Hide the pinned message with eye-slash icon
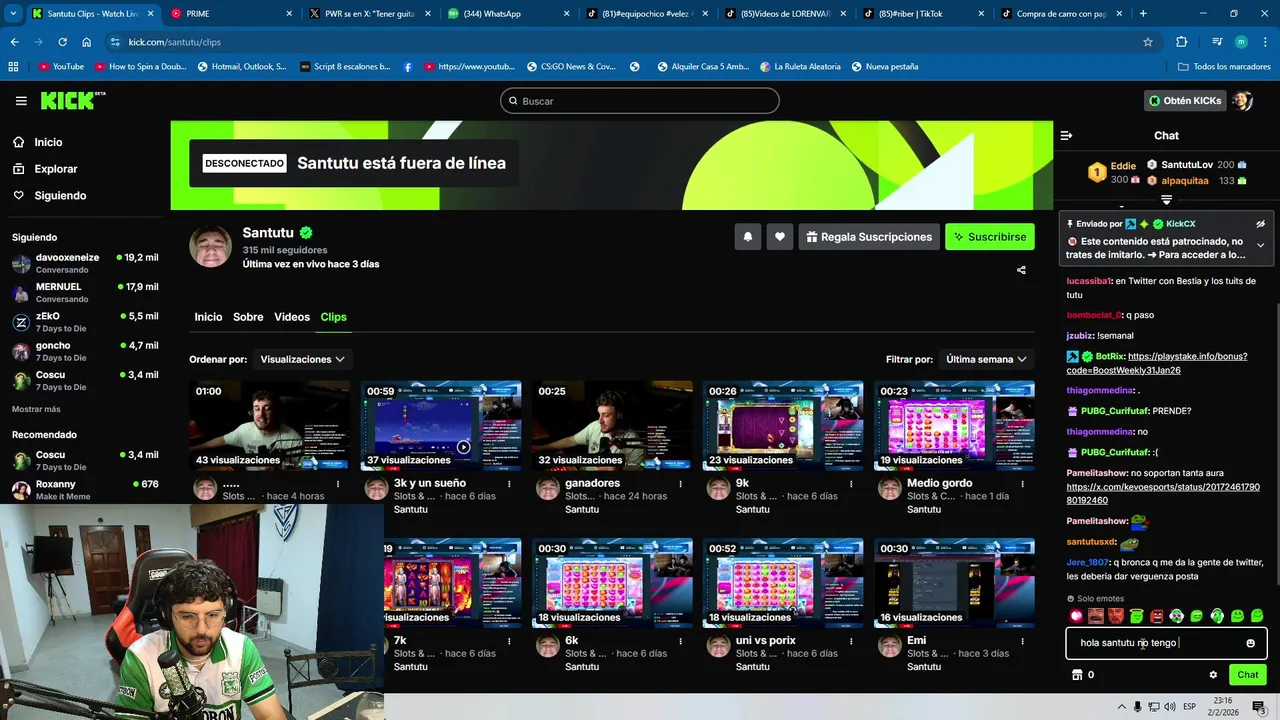 pos(1260,224)
